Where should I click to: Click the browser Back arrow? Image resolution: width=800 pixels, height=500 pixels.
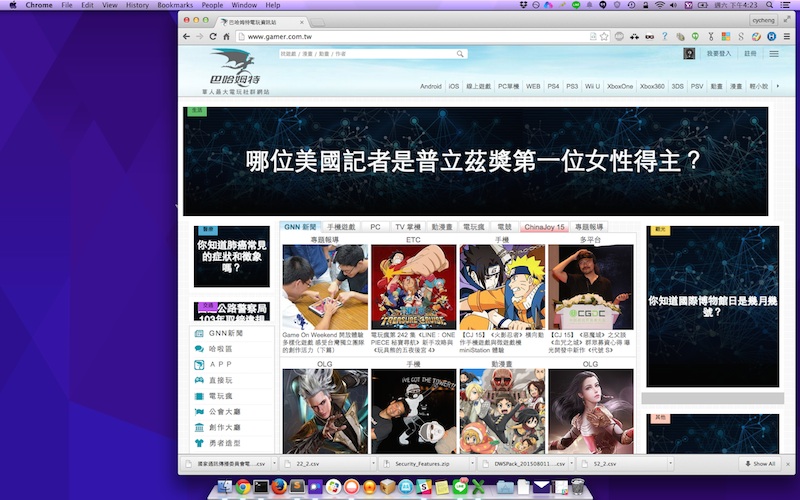186,37
